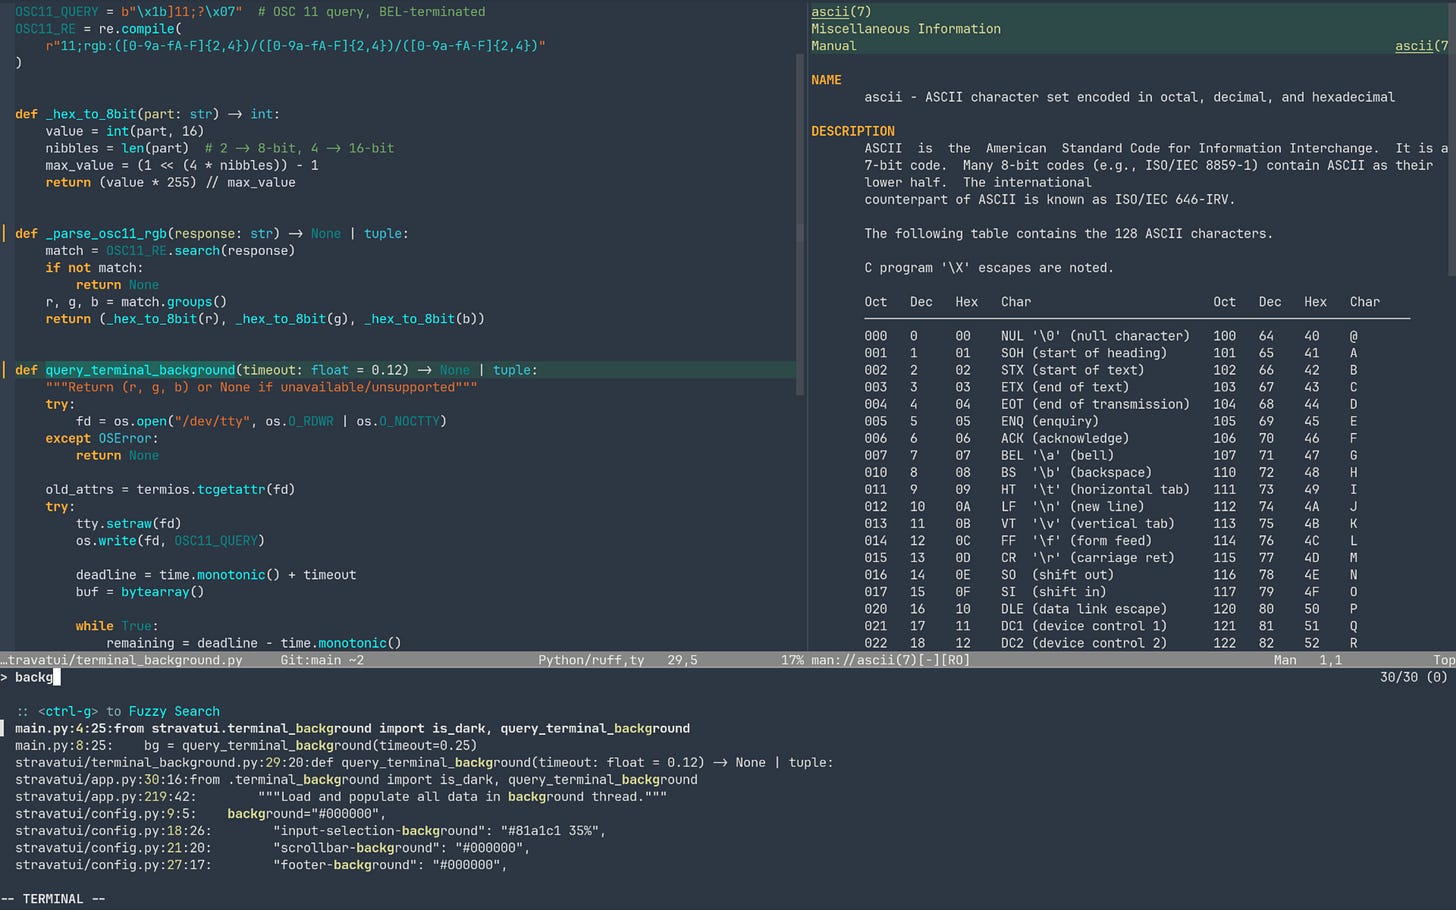1456x910 pixels.
Task: Click the "man://ascii(7)[-][RO]" buffer name
Action: click(x=890, y=660)
